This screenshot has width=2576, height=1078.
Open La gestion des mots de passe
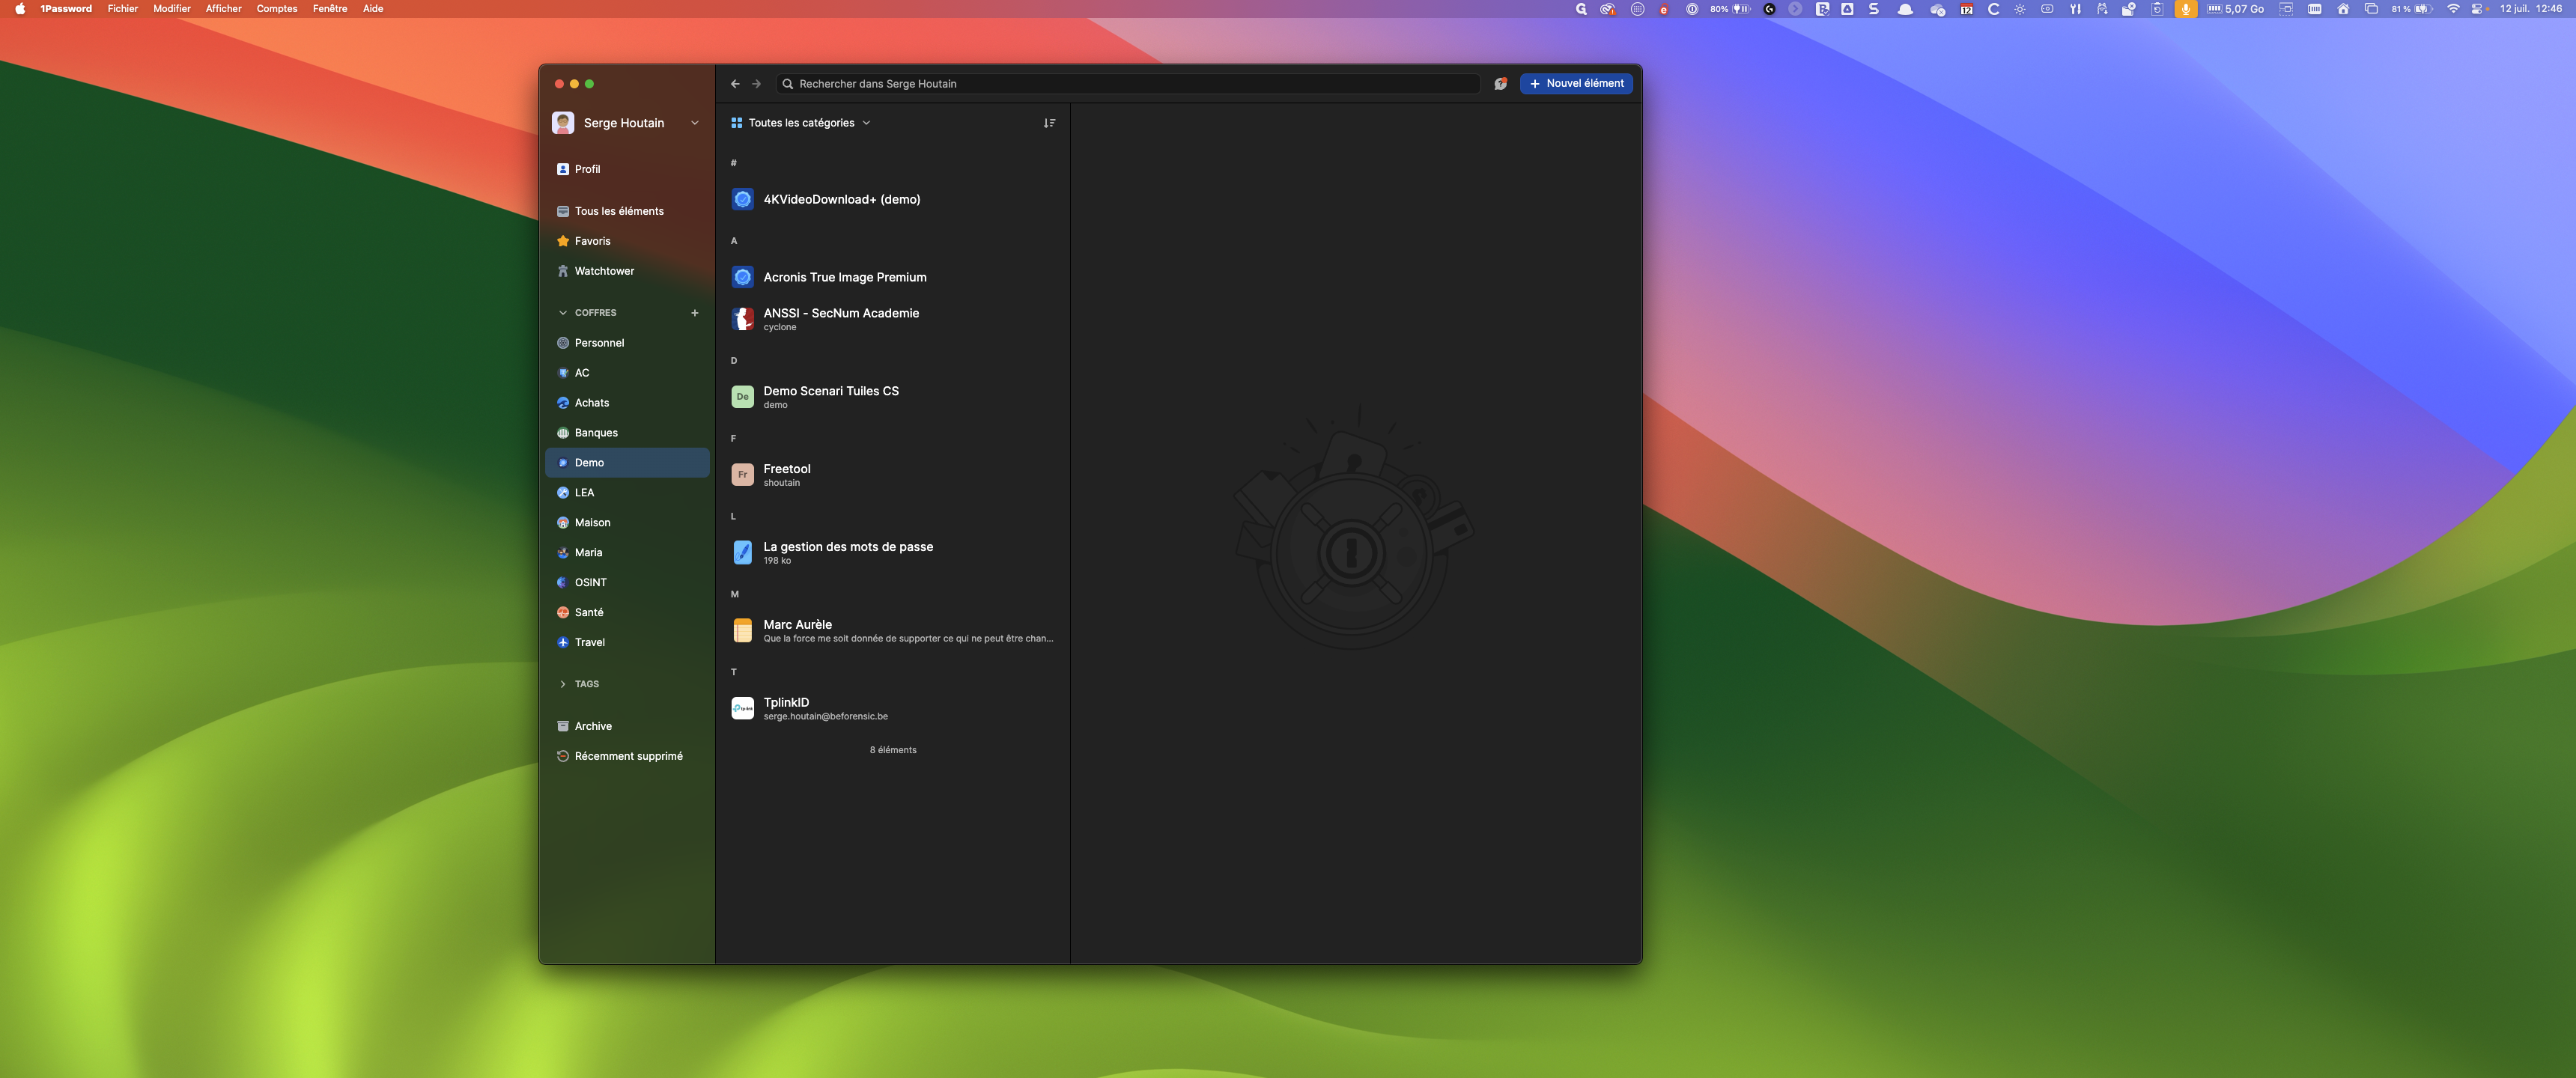click(x=893, y=553)
